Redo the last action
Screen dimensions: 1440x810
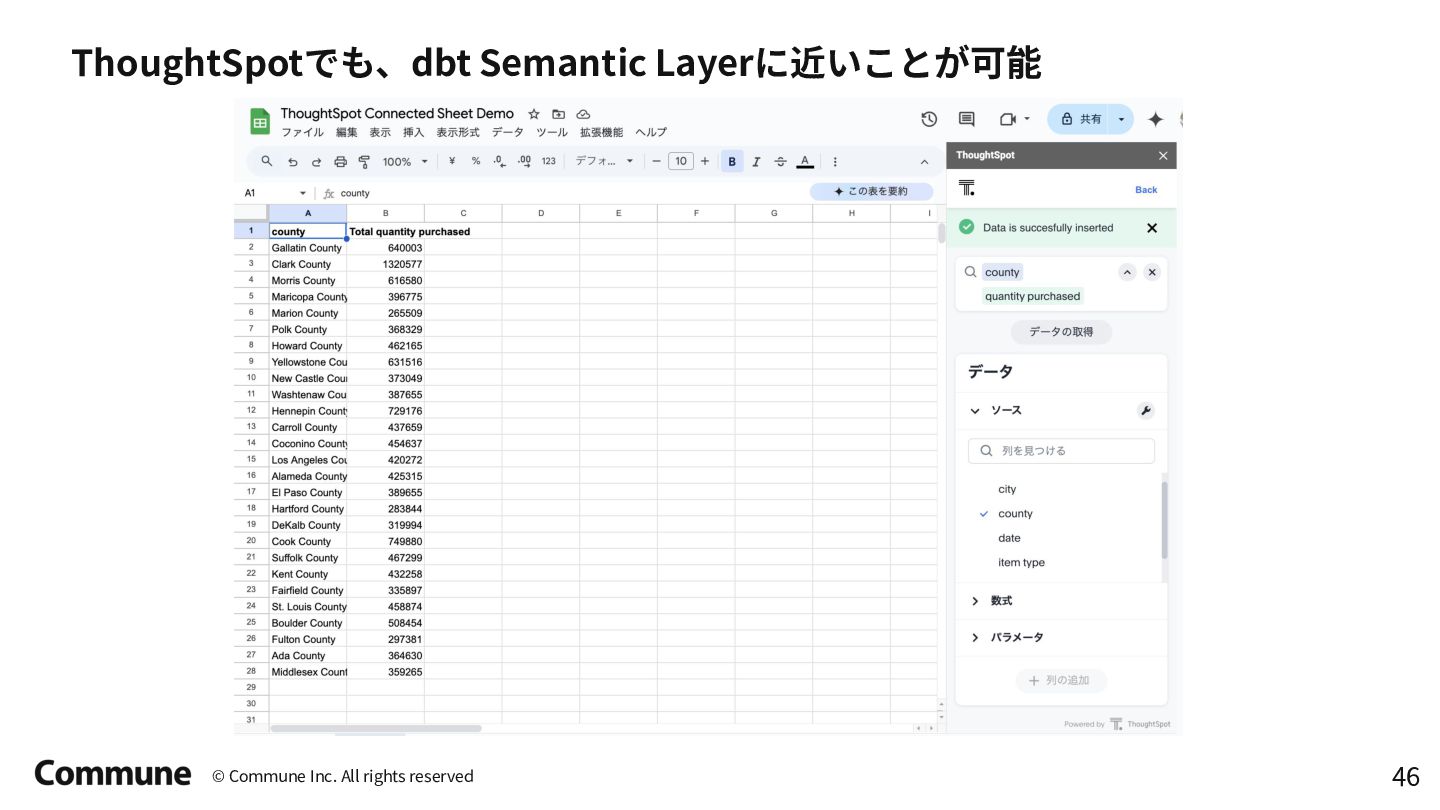[x=316, y=161]
